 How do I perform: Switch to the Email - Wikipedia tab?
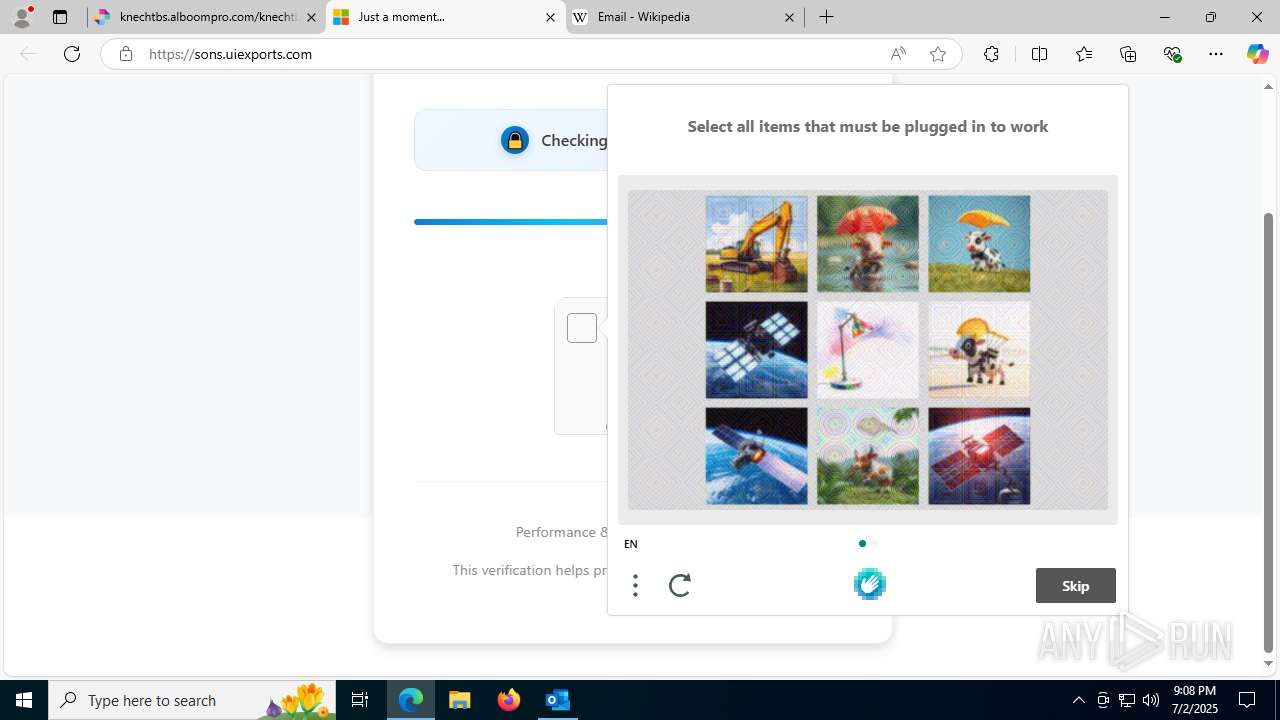pyautogui.click(x=685, y=17)
